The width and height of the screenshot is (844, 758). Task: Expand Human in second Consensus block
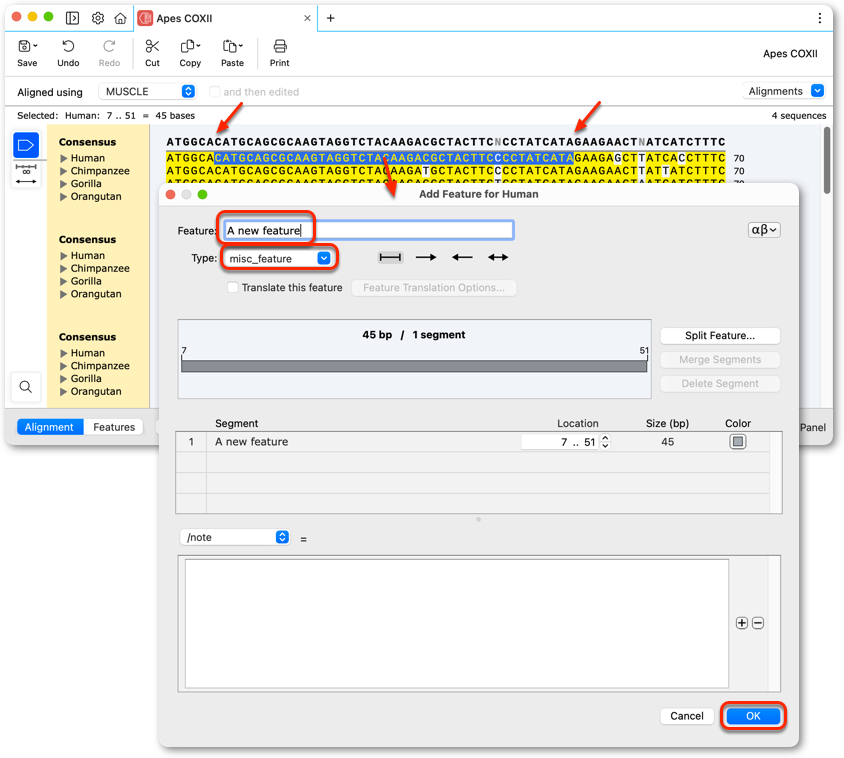pyautogui.click(x=64, y=256)
